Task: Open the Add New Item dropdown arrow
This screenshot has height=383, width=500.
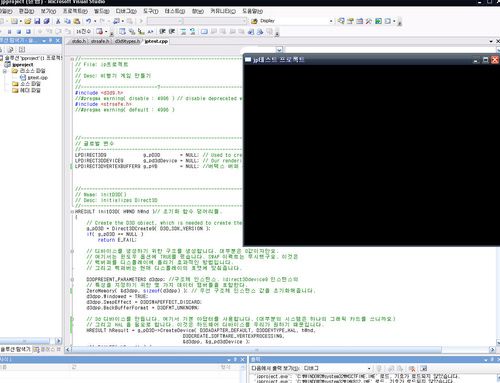Action: click(x=20, y=21)
